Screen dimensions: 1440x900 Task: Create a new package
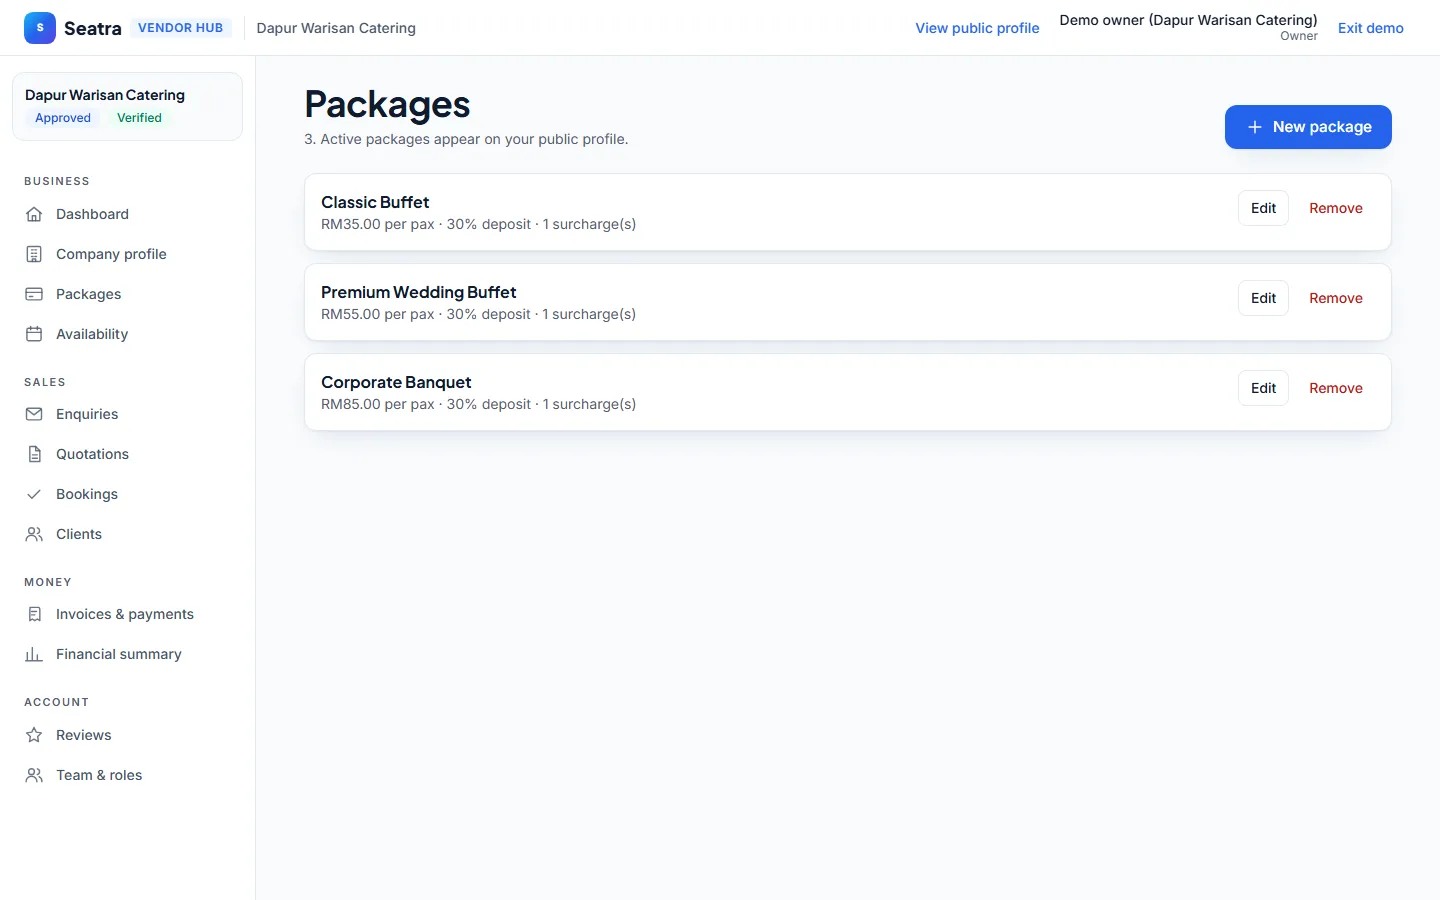(x=1308, y=127)
